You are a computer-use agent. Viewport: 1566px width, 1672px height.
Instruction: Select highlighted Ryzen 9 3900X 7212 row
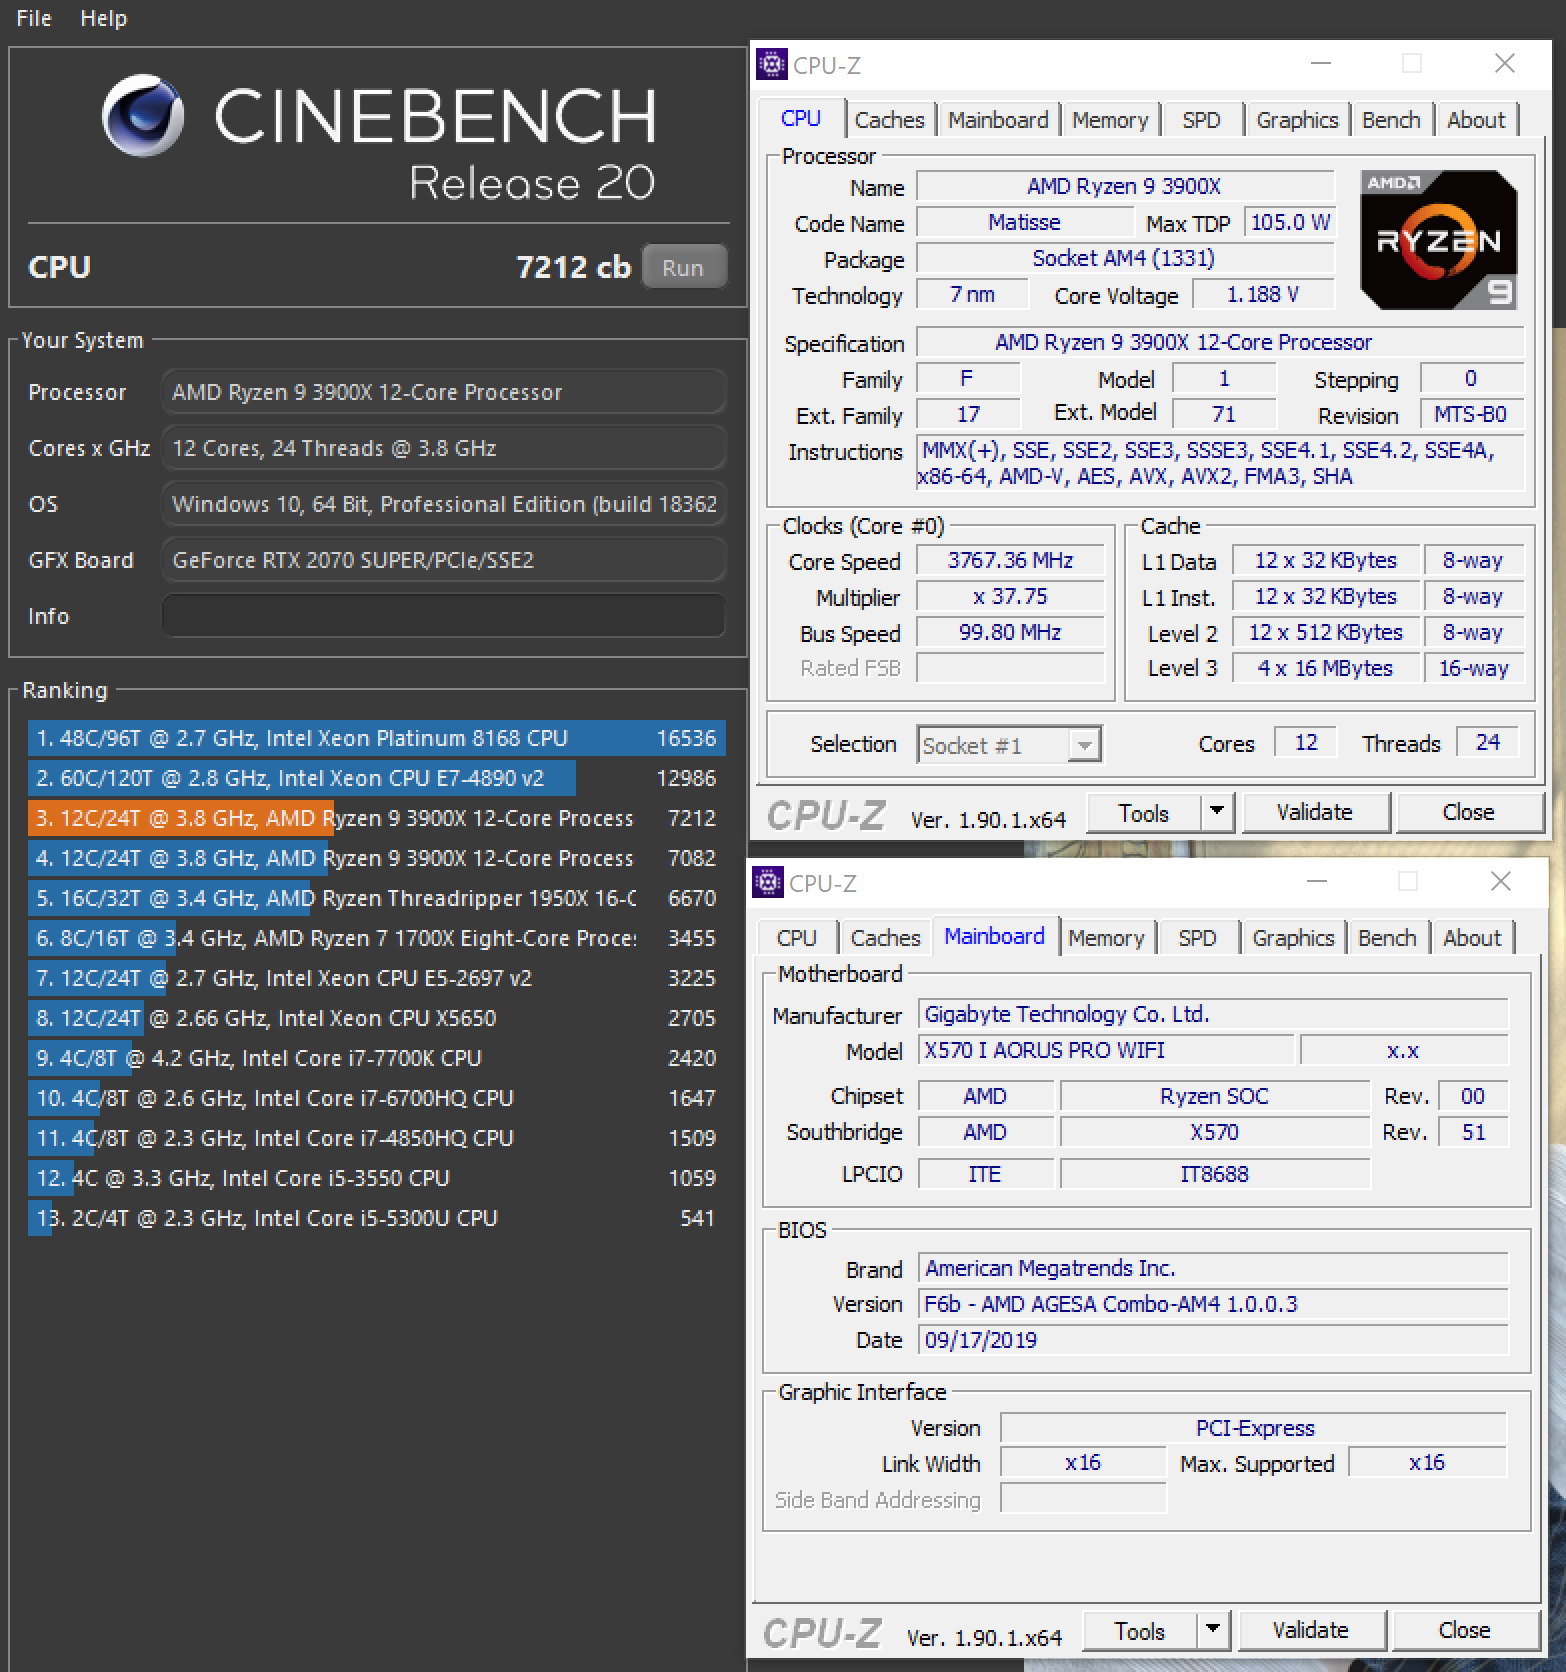[377, 818]
